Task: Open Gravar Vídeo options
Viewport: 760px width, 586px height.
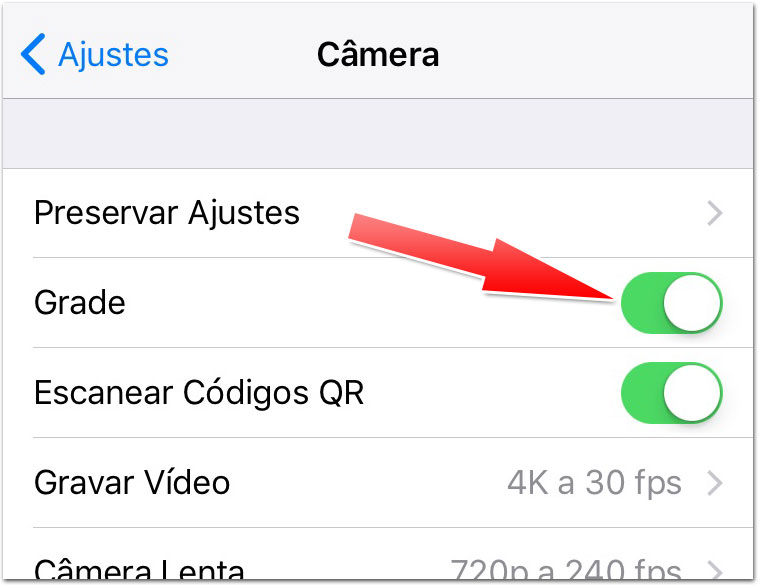Action: point(378,483)
